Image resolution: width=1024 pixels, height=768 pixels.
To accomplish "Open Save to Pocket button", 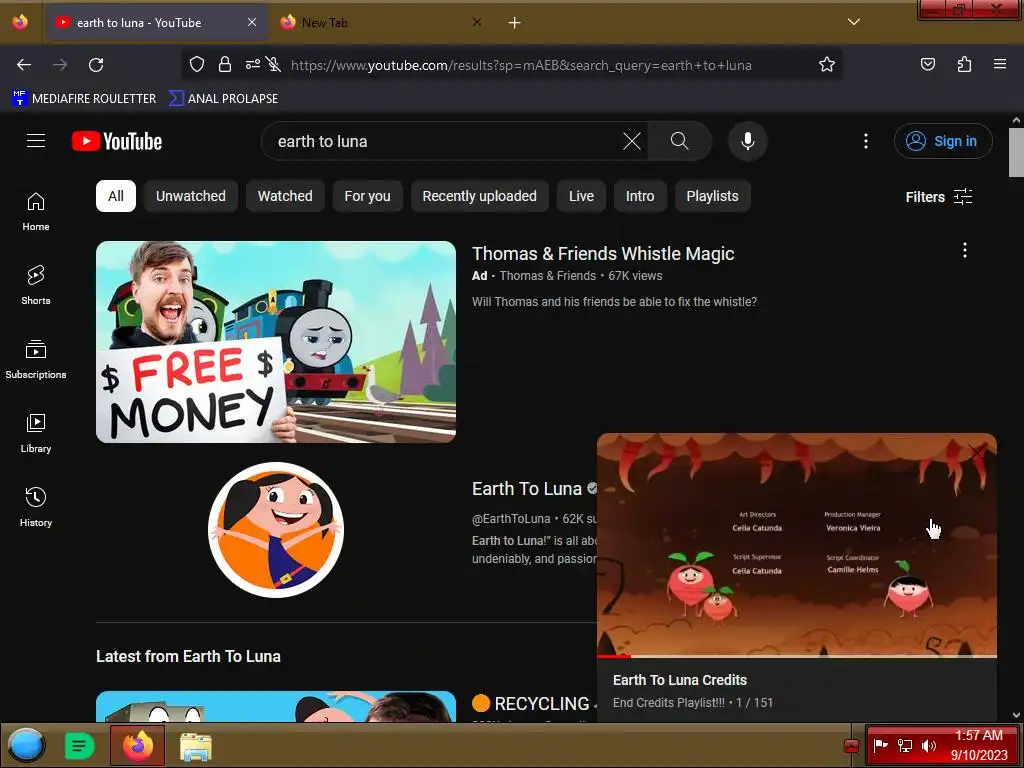I will point(927,65).
